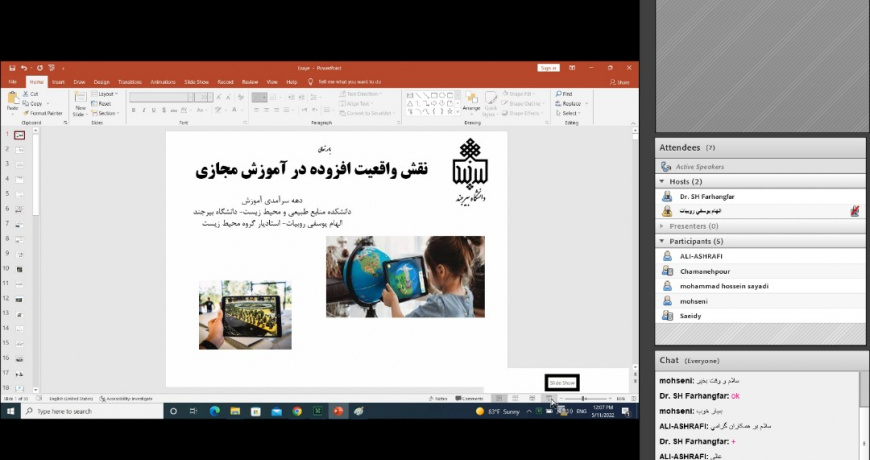Viewport: 870px width, 460px height.
Task: Open Google Chrome from the taskbar
Action: tap(297, 411)
